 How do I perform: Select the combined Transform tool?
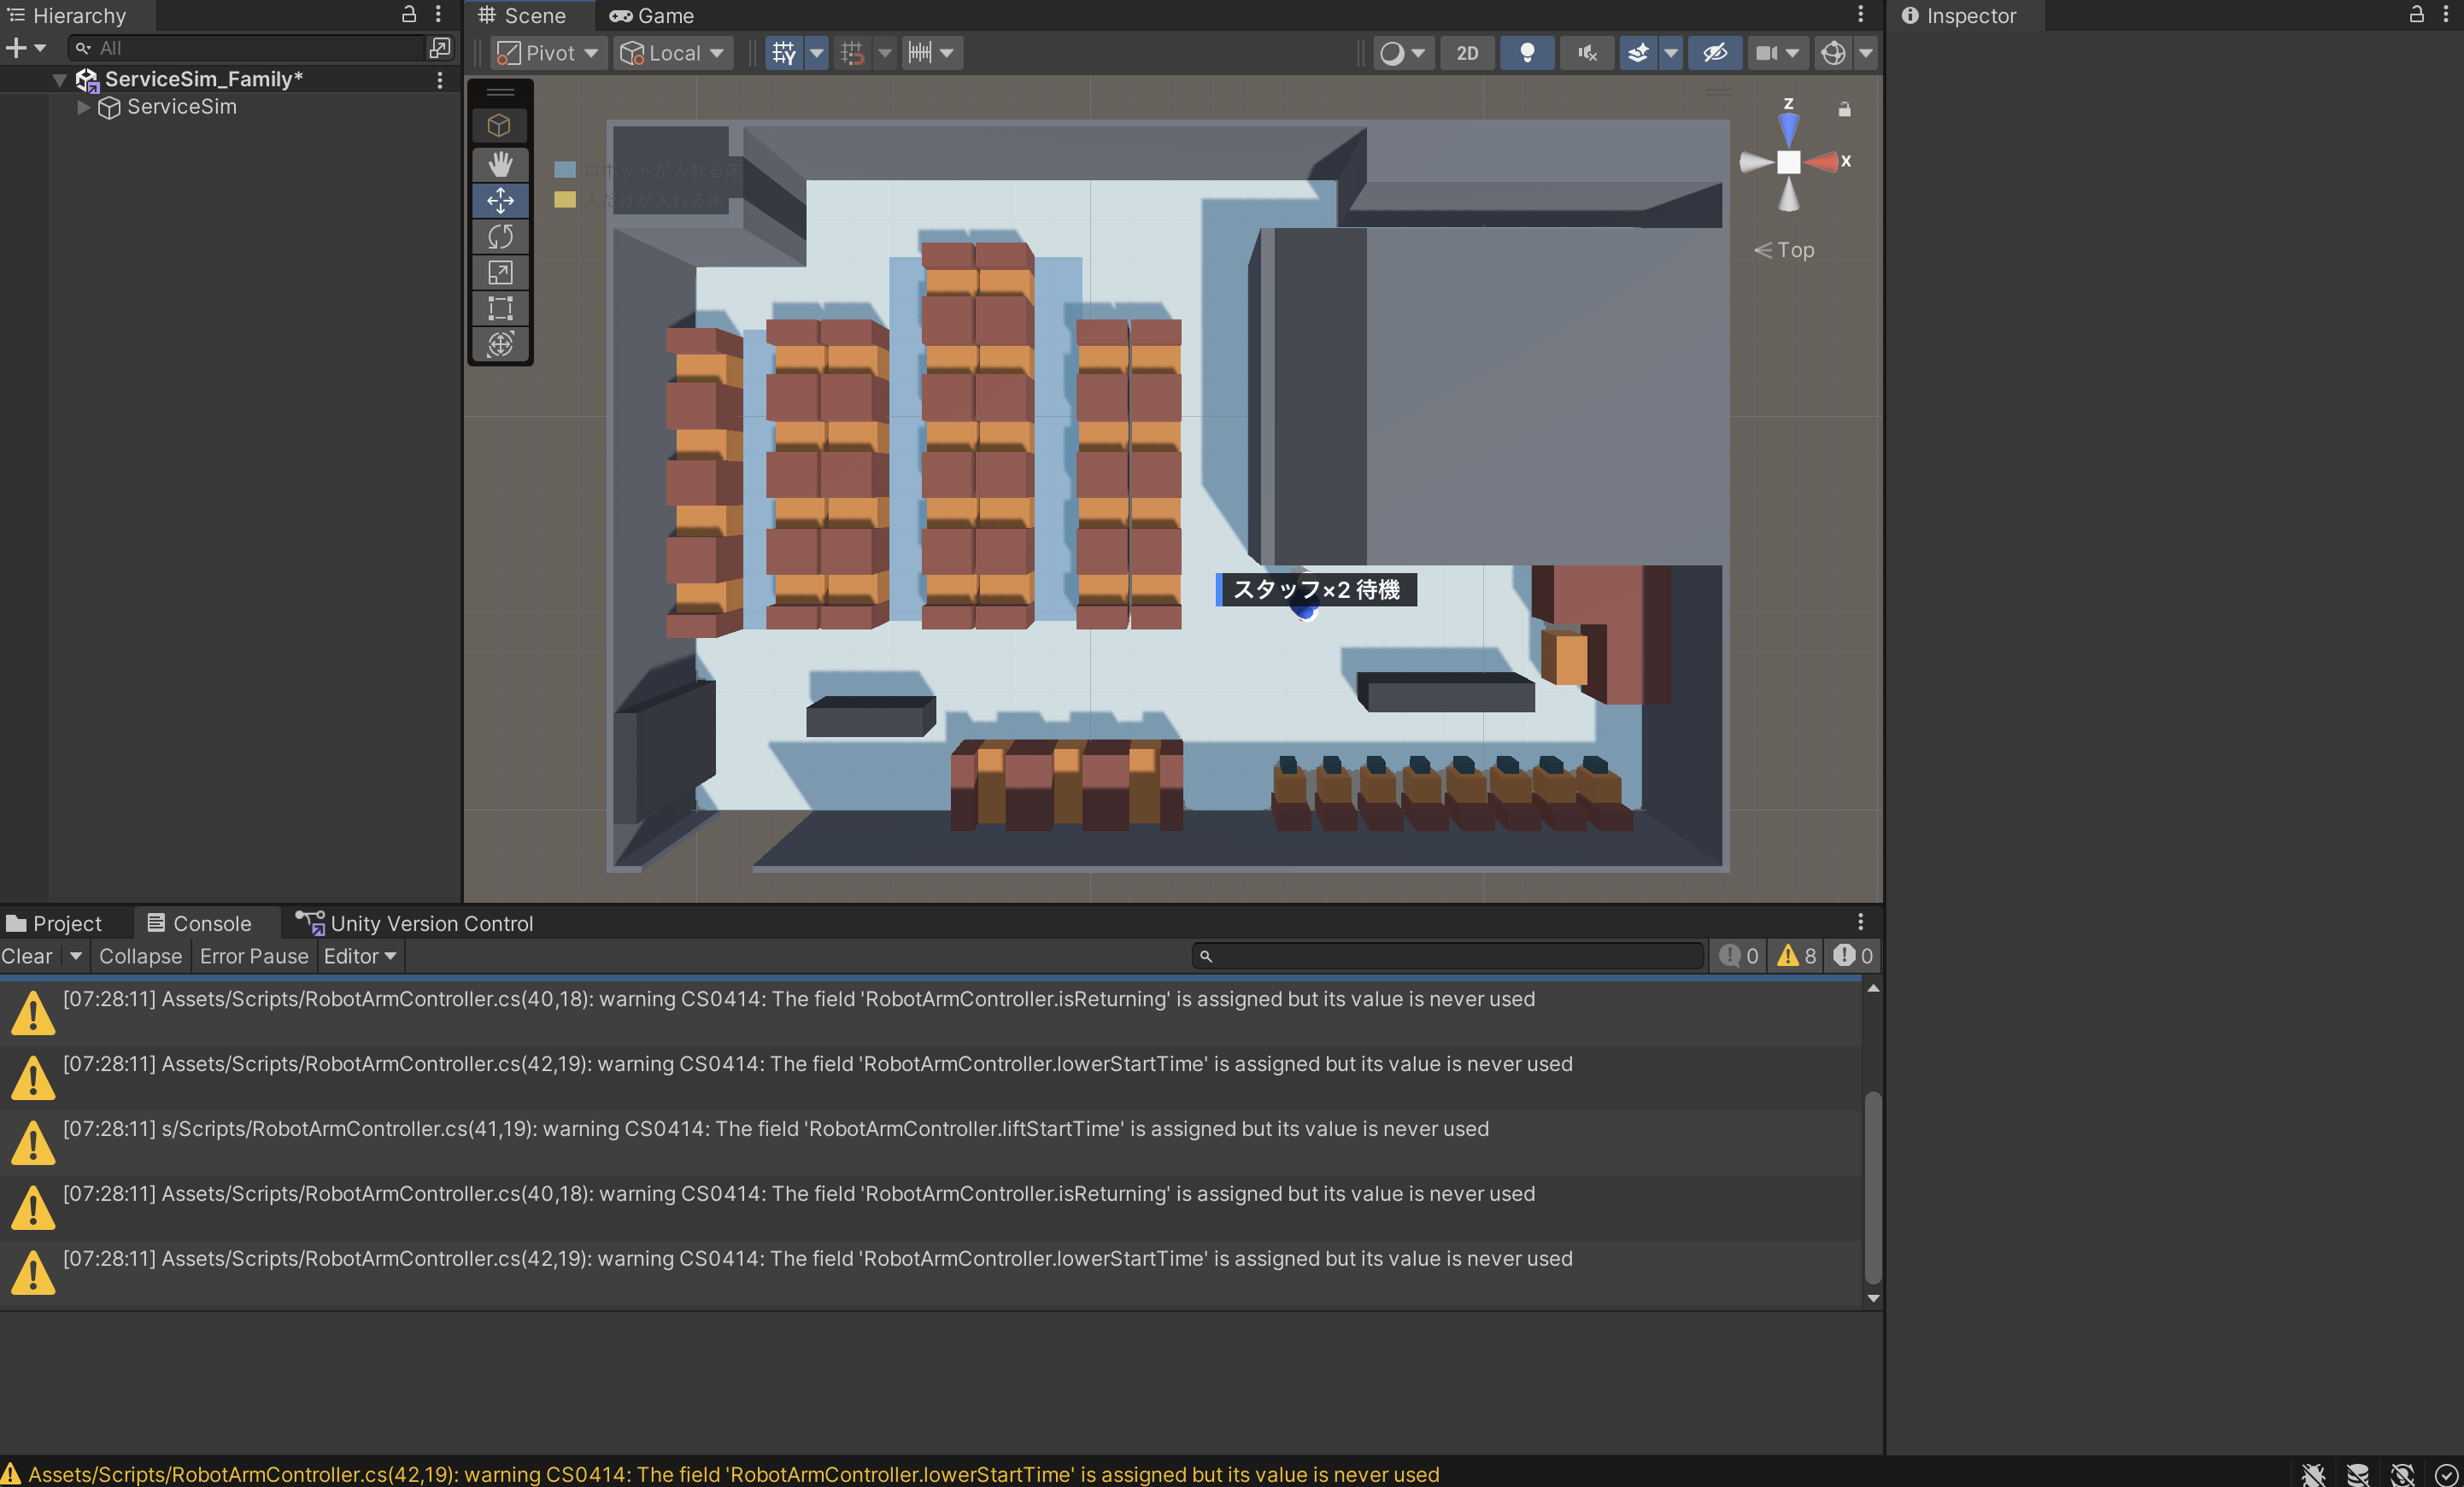[500, 344]
